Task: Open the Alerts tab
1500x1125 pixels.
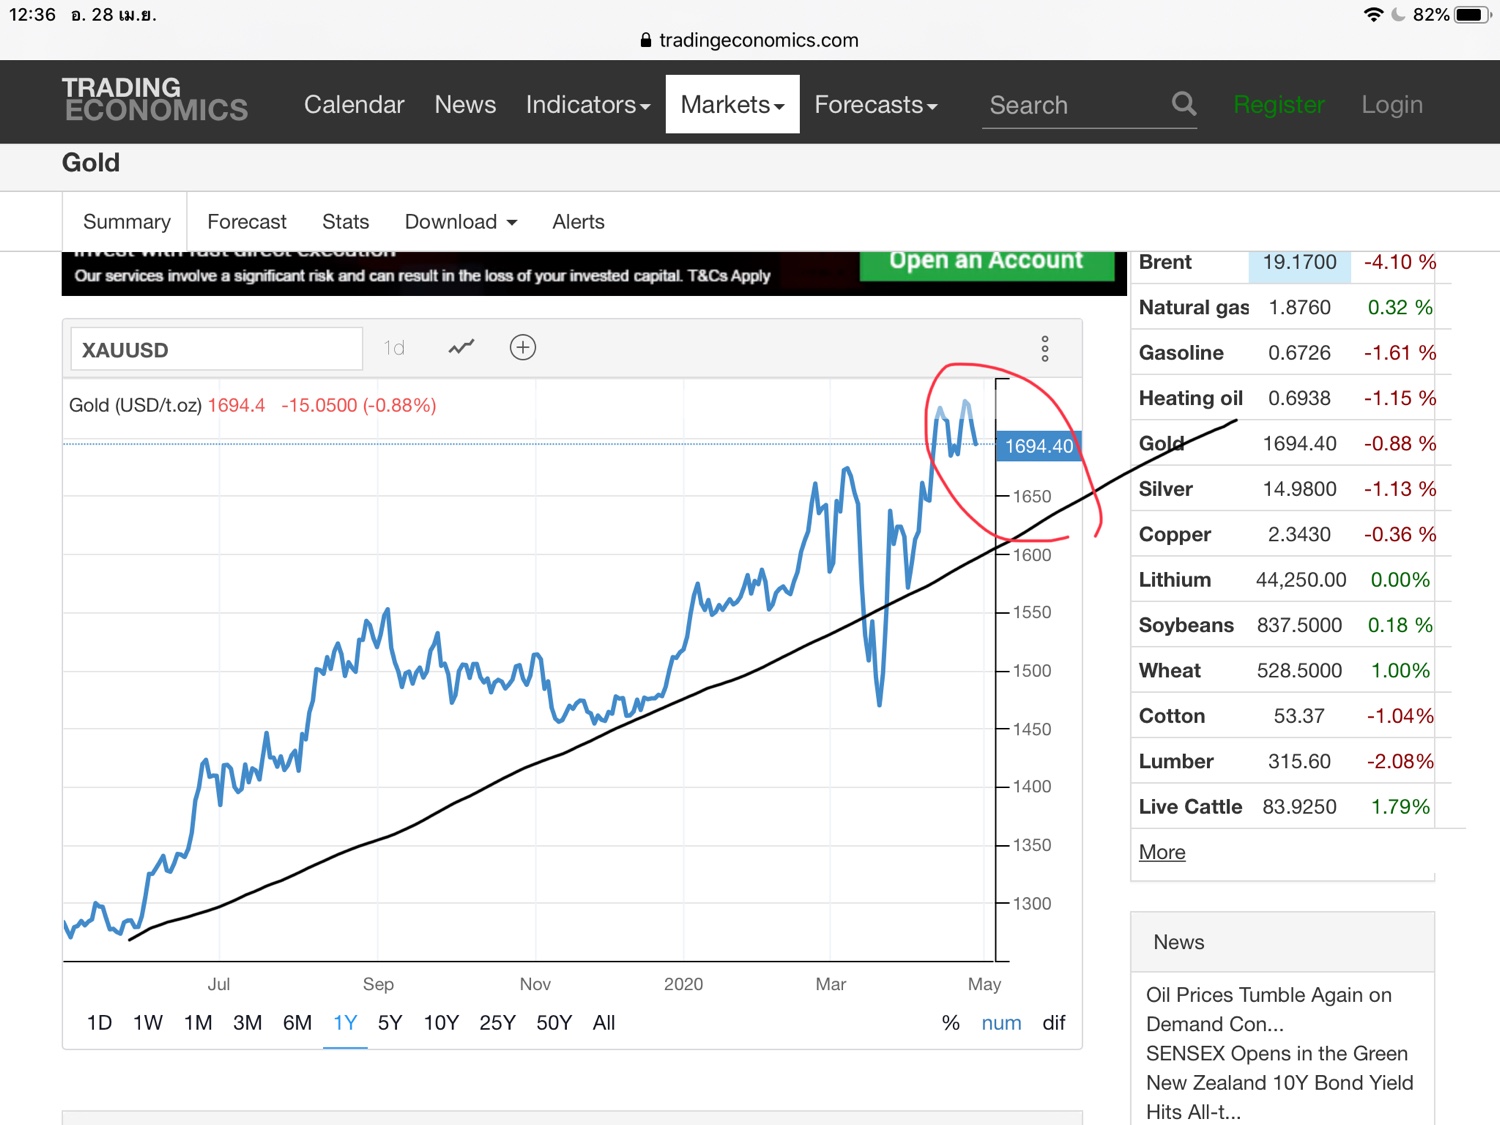Action: pyautogui.click(x=578, y=222)
